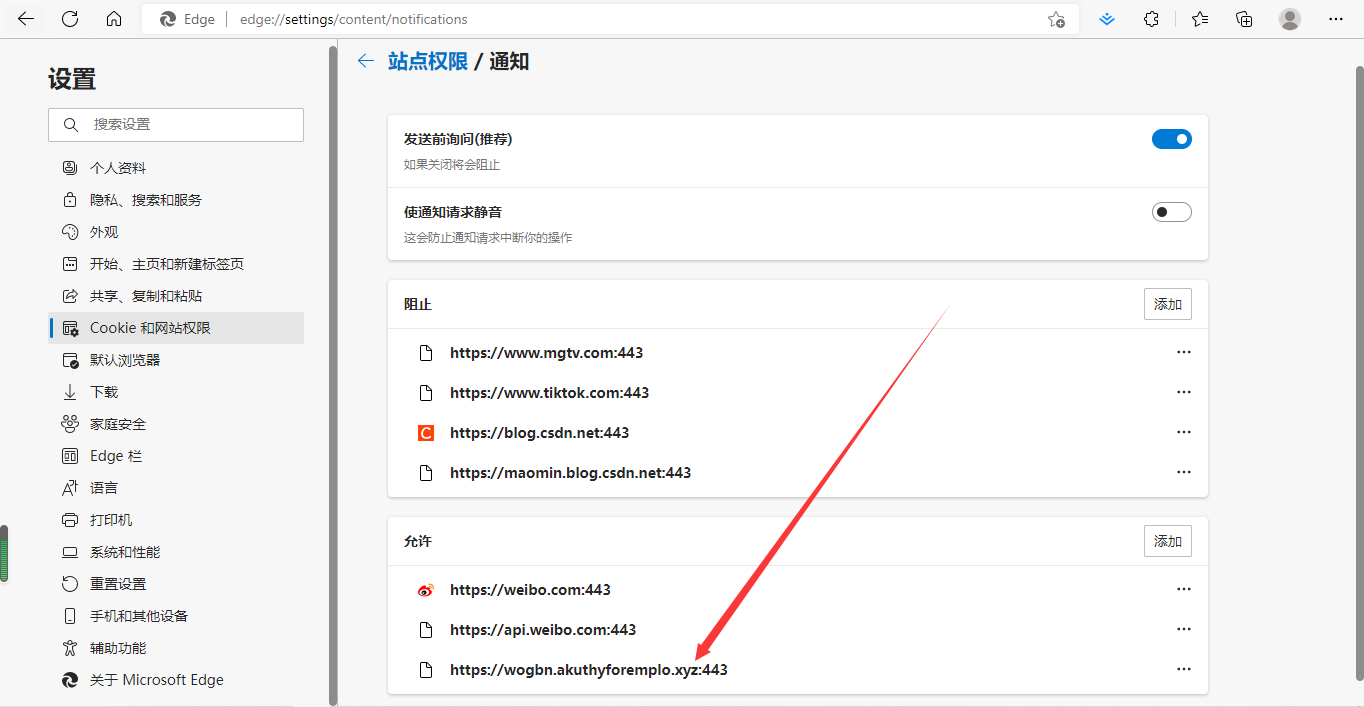Open 重置设置 section
Viewport: 1364px width, 707px height.
coord(176,584)
